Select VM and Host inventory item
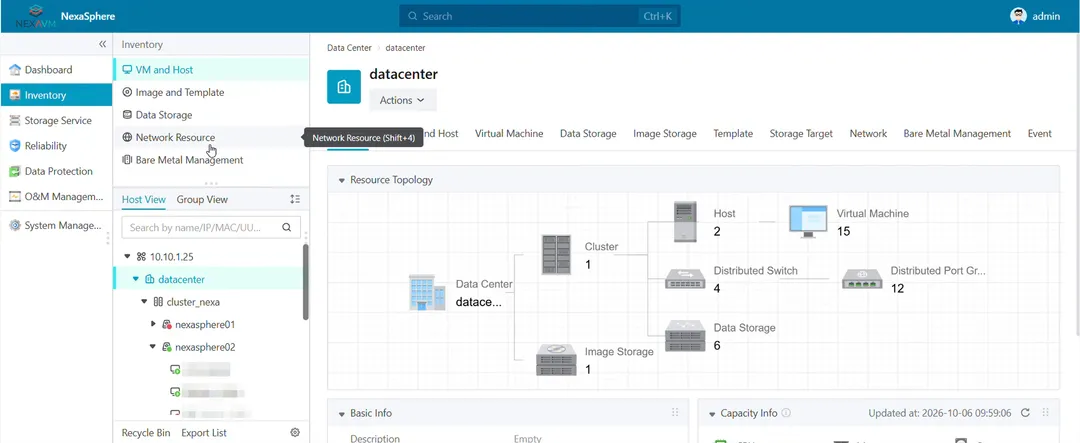 (x=211, y=70)
